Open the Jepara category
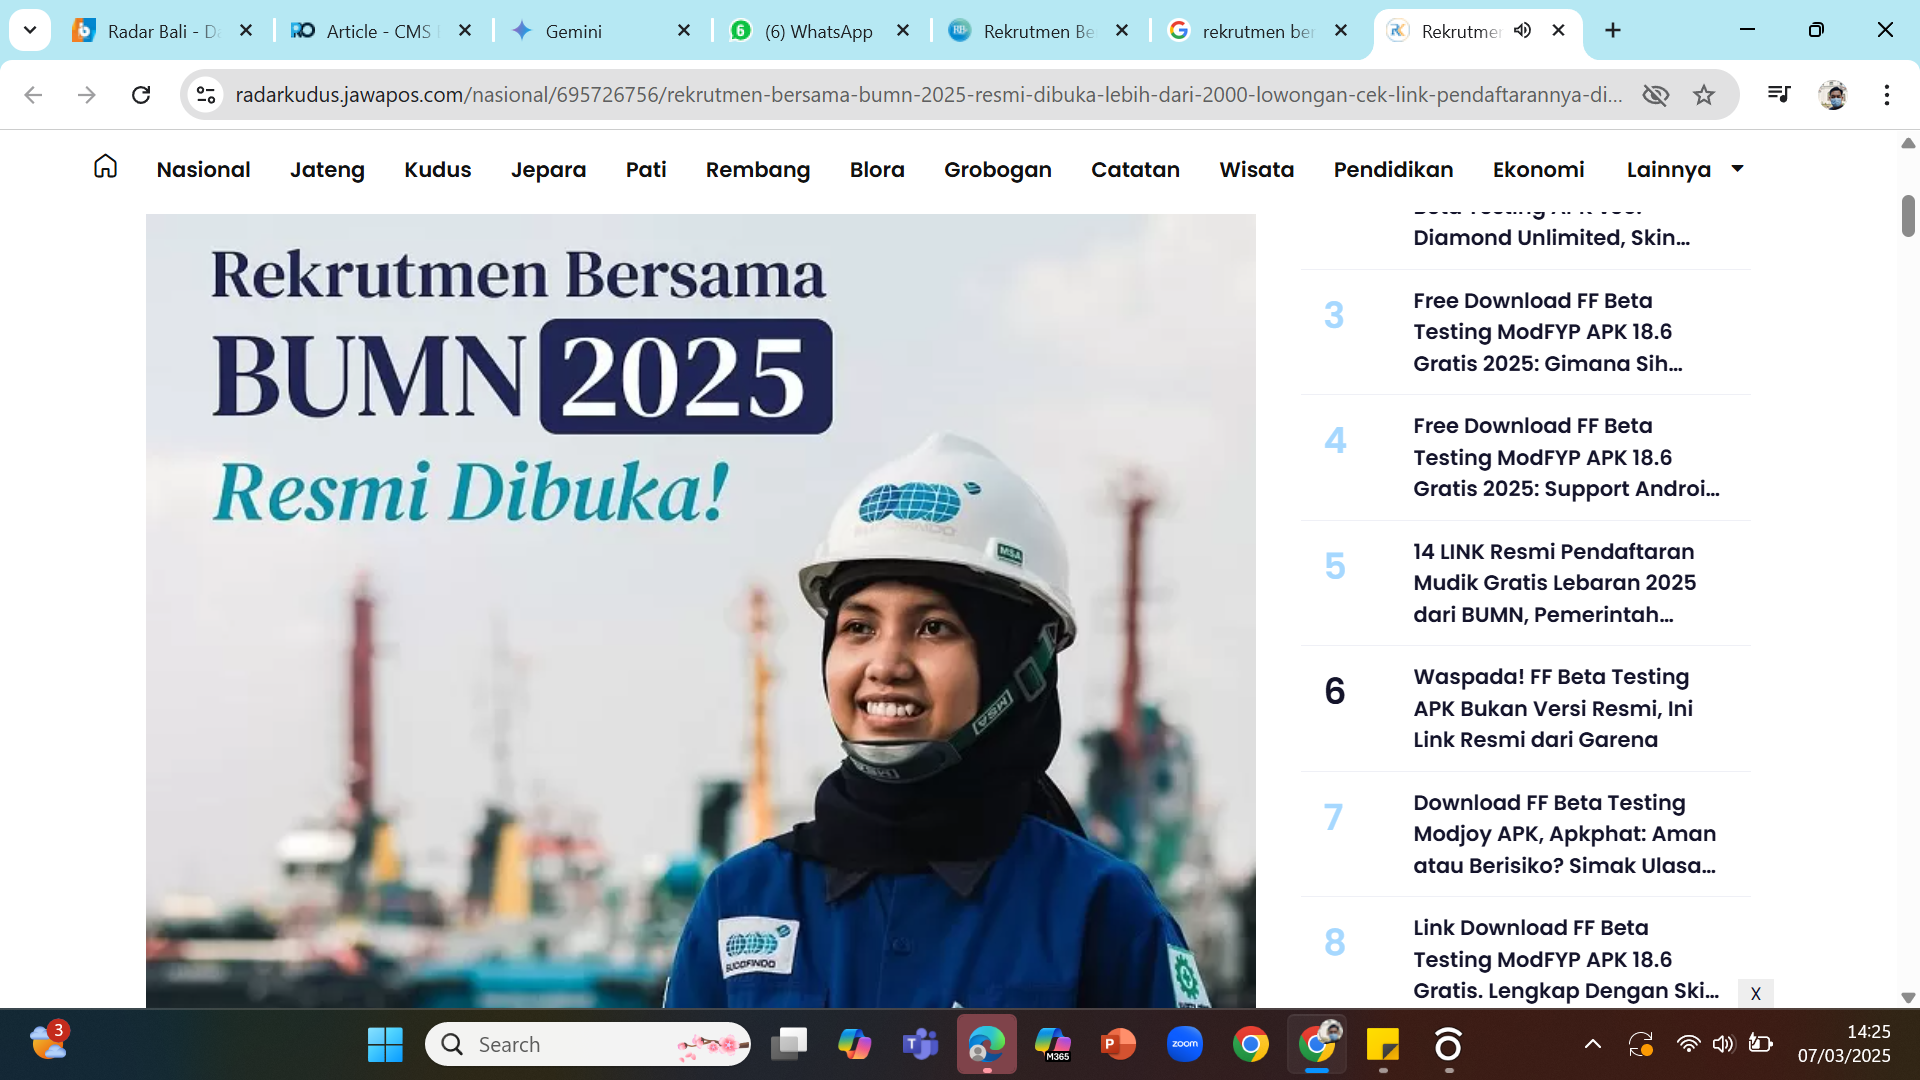The height and width of the screenshot is (1080, 1920). pos(548,170)
